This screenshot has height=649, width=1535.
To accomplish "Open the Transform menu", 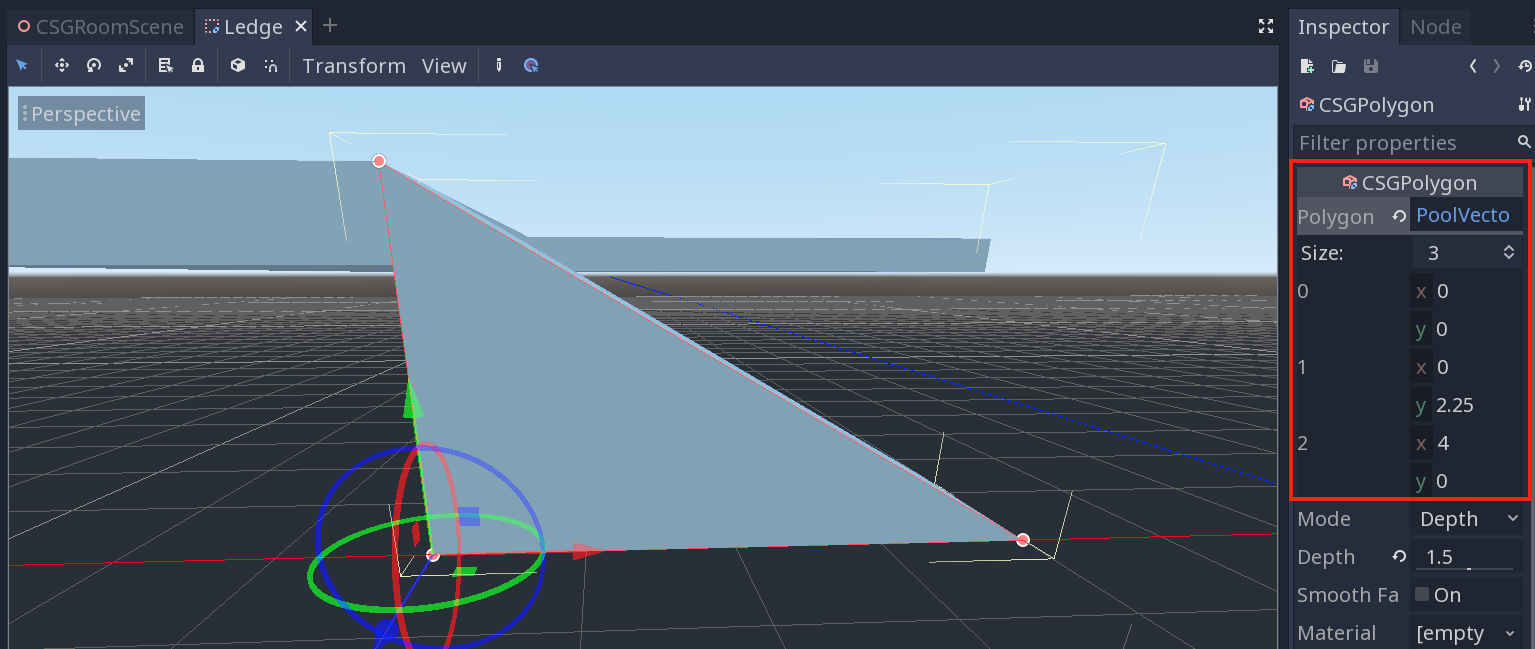I will [354, 66].
